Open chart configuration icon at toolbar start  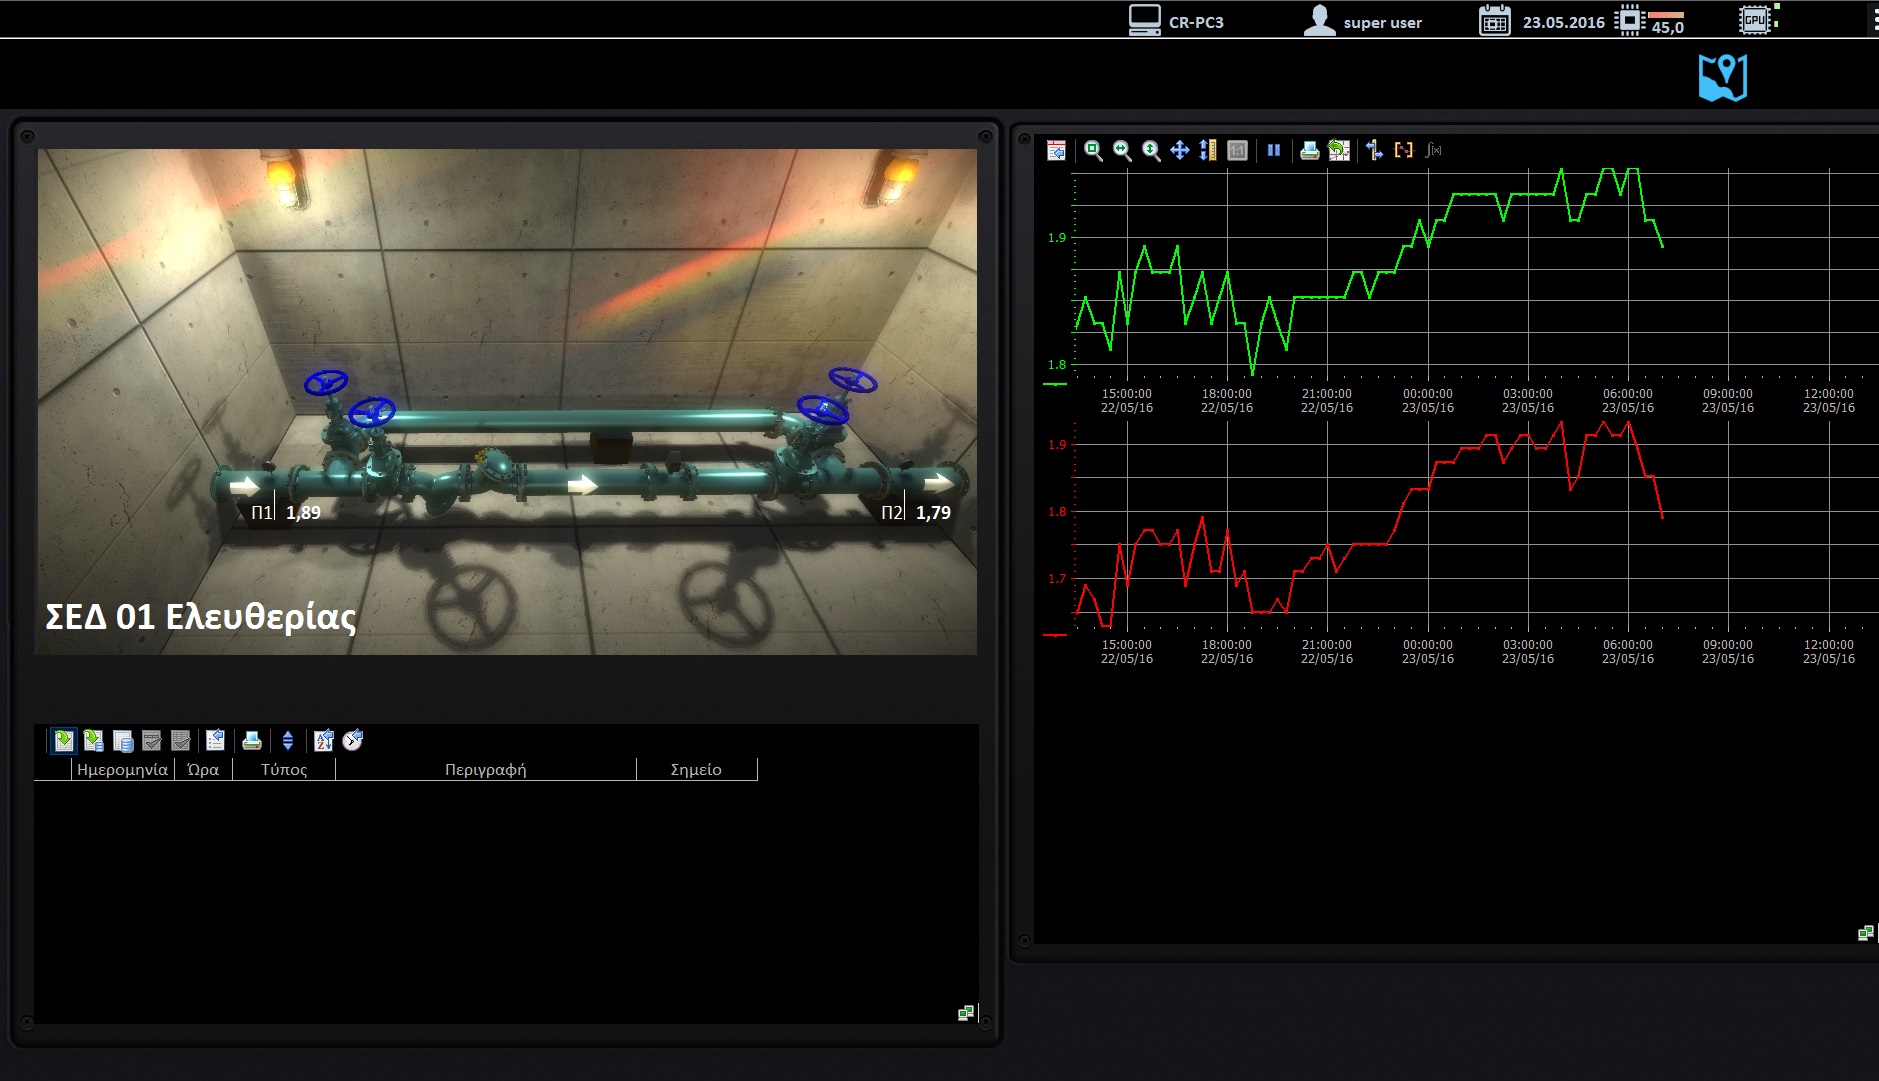pyautogui.click(x=1056, y=151)
